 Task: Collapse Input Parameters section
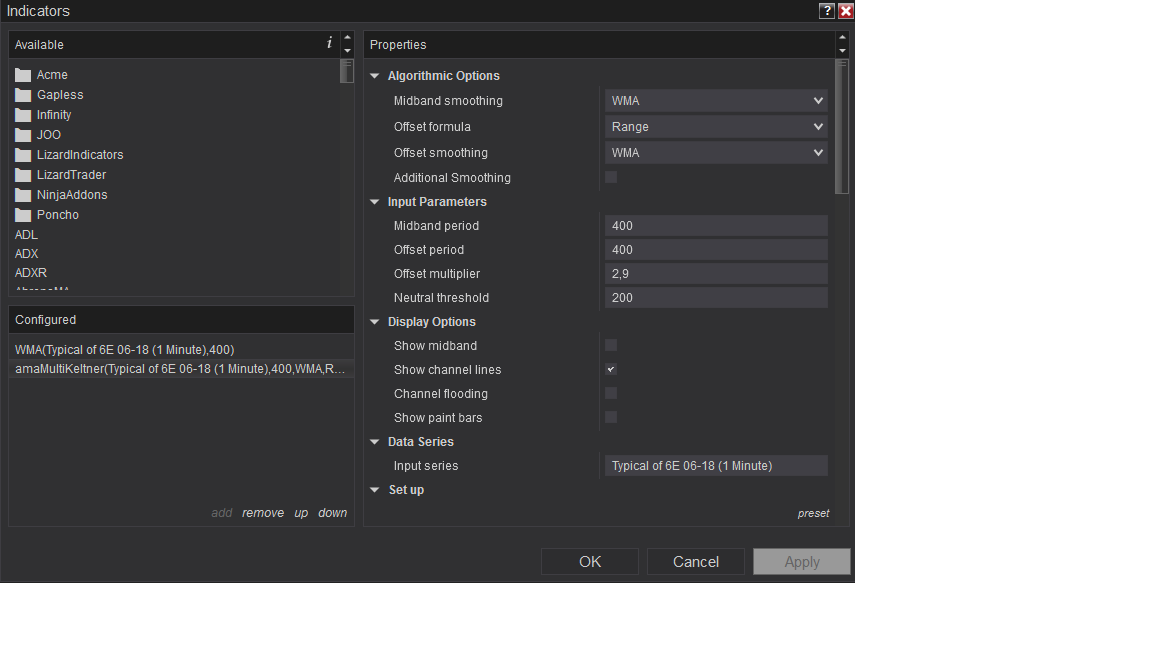375,201
